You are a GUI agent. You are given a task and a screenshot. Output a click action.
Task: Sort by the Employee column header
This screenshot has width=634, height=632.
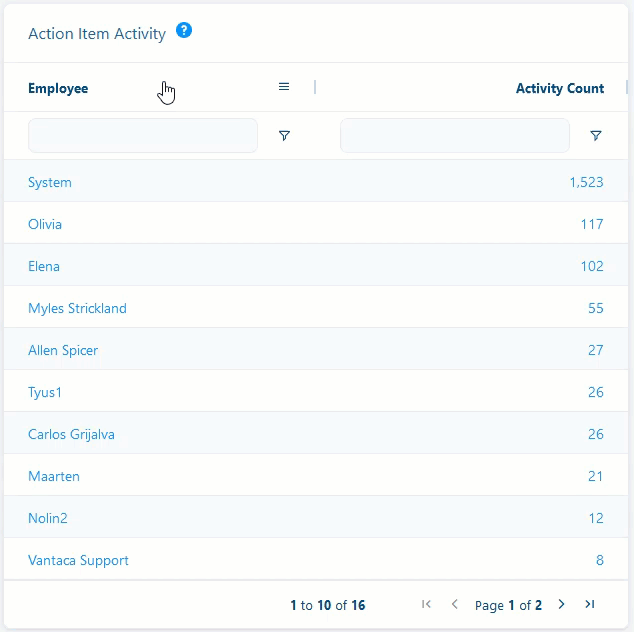pyautogui.click(x=58, y=88)
